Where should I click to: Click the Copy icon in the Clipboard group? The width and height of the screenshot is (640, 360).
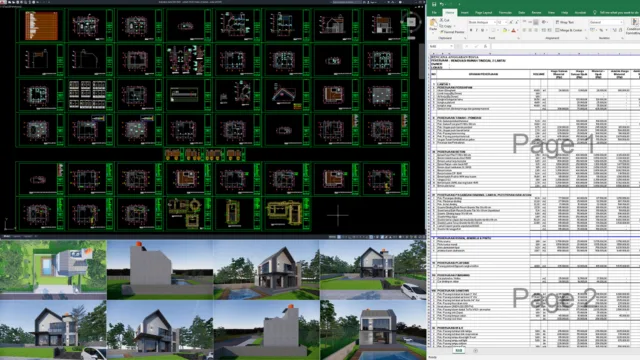pos(441,26)
